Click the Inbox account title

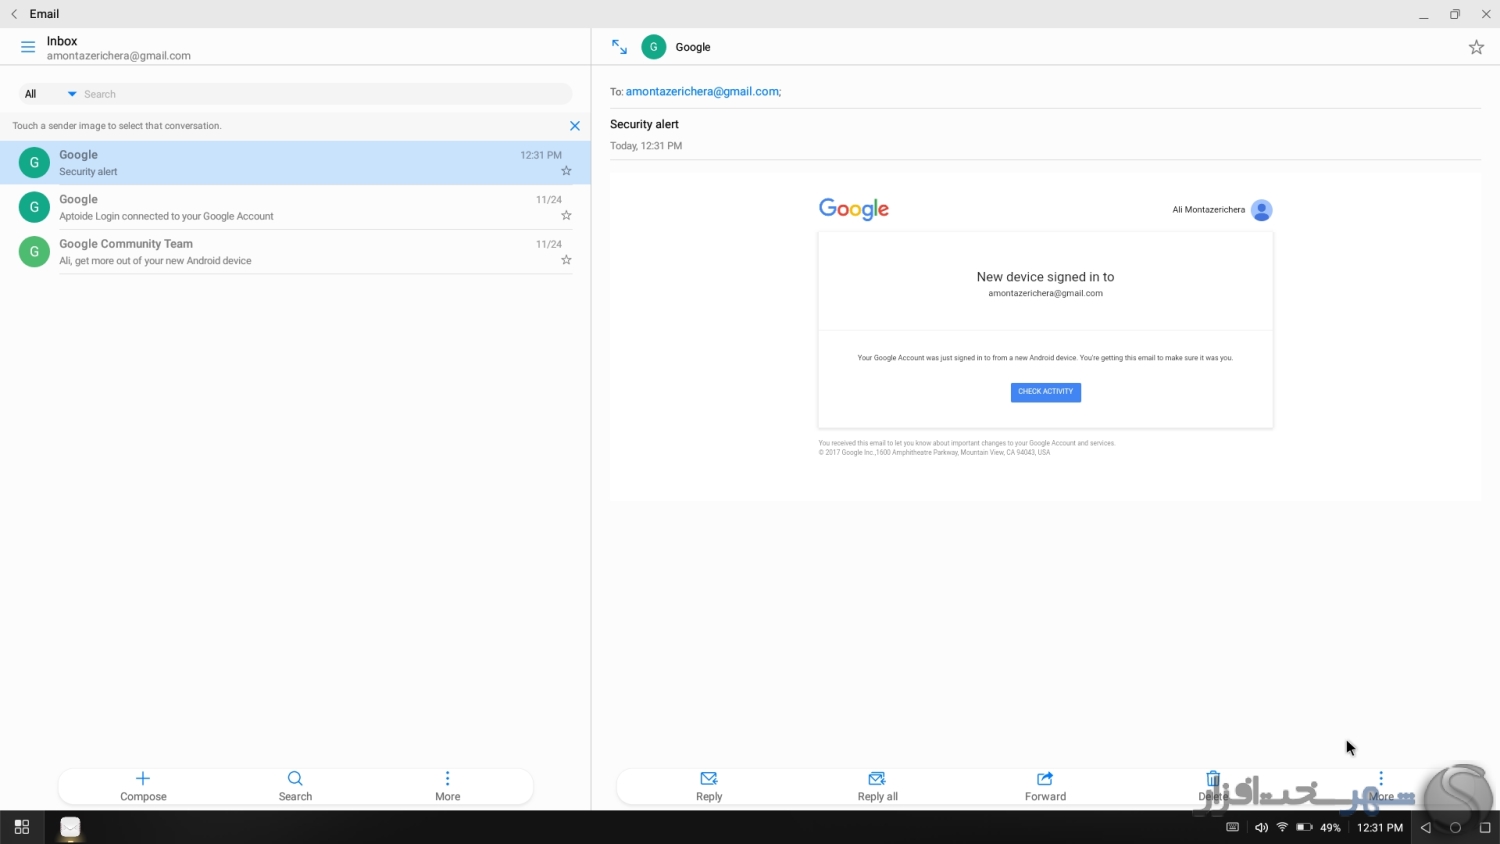62,41
